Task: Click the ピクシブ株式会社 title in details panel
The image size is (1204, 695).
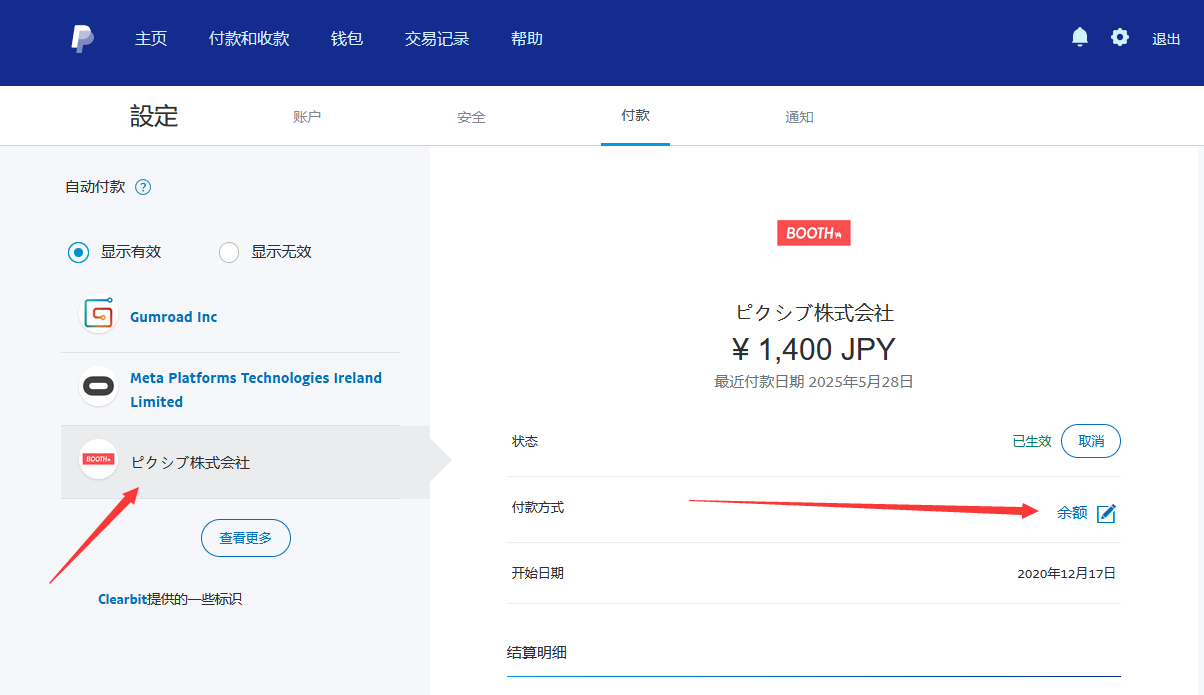Action: pos(814,313)
